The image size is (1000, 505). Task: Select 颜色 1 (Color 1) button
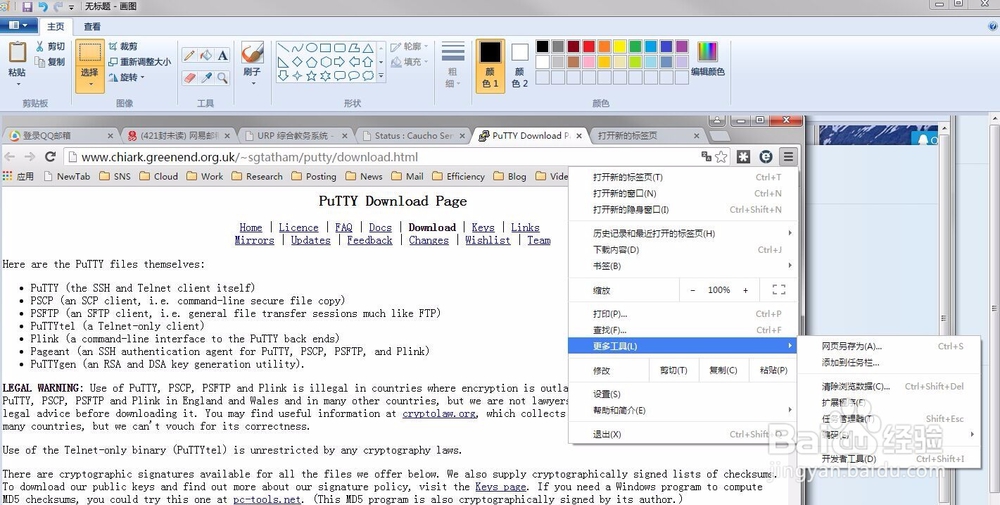click(490, 66)
